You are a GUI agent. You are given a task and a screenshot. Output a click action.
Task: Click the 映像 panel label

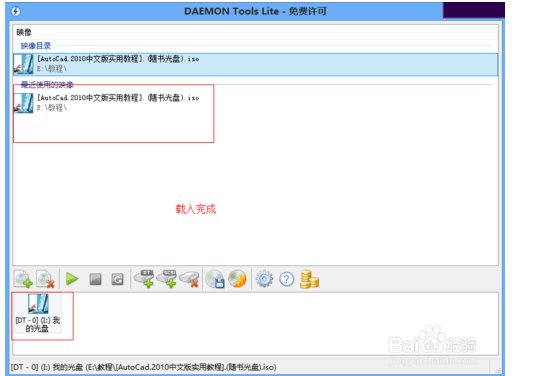[24, 32]
